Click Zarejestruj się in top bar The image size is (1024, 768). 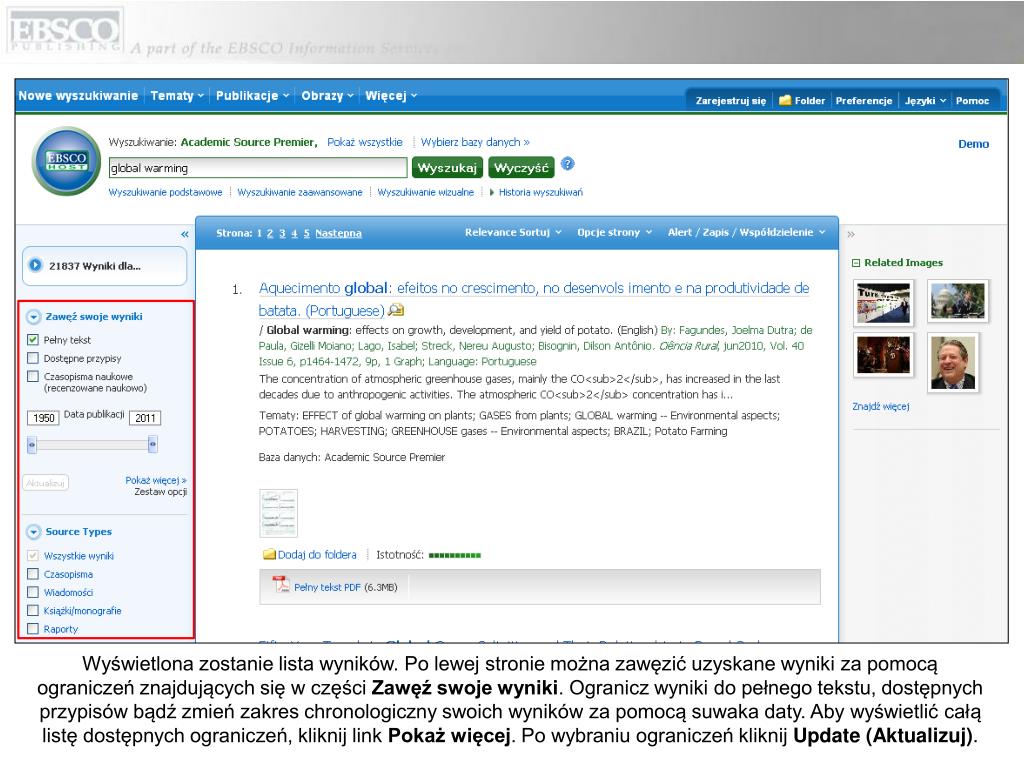click(731, 101)
